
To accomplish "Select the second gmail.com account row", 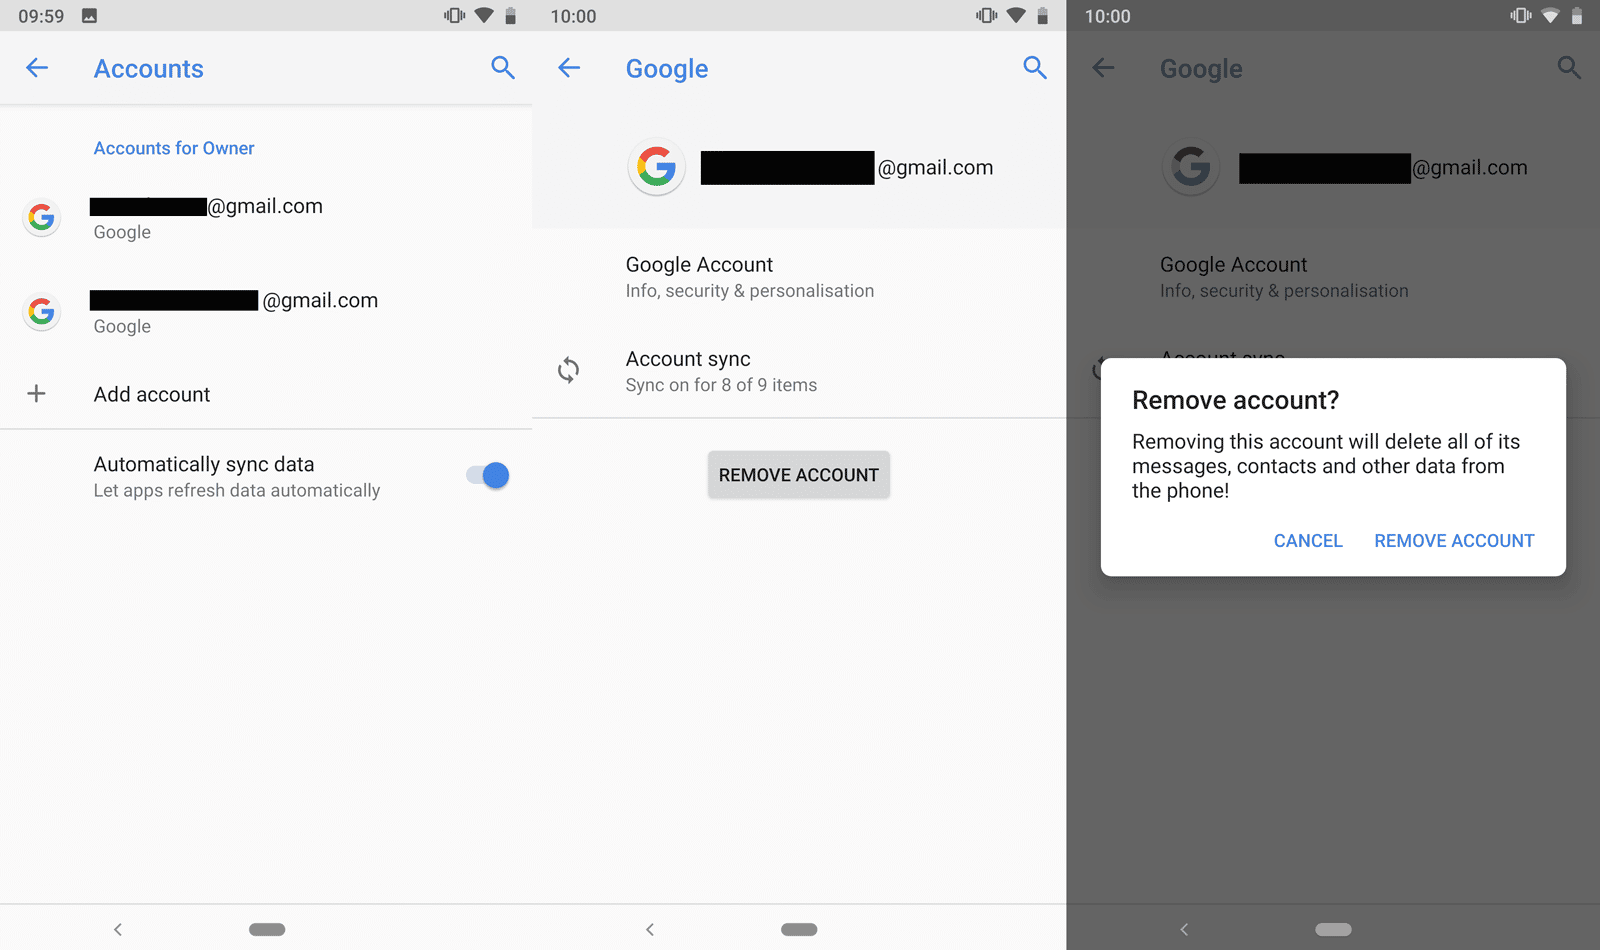I will (266, 312).
